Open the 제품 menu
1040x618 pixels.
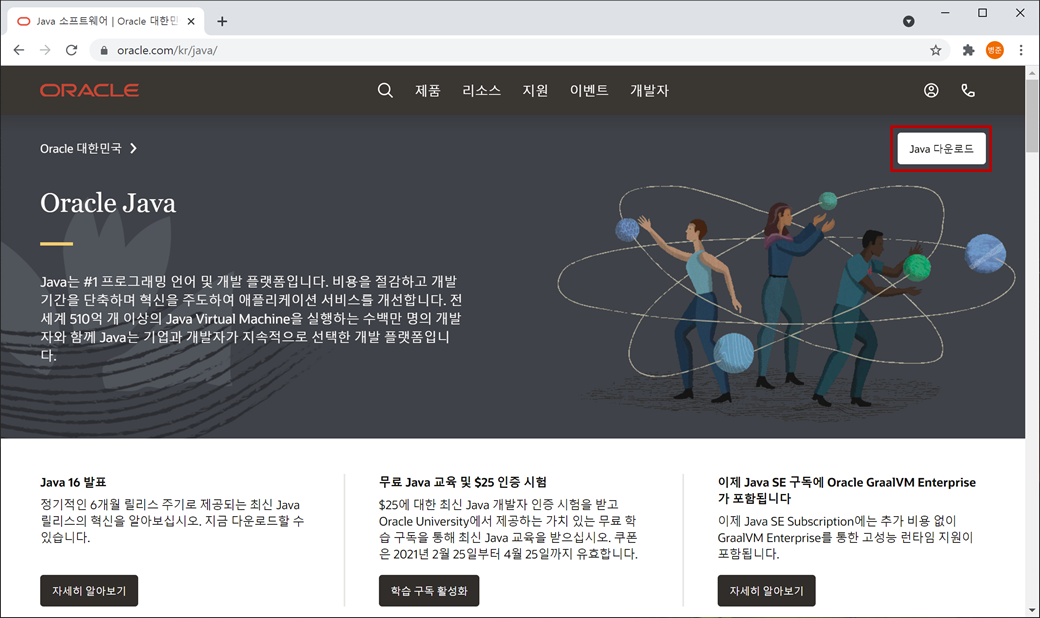click(428, 90)
